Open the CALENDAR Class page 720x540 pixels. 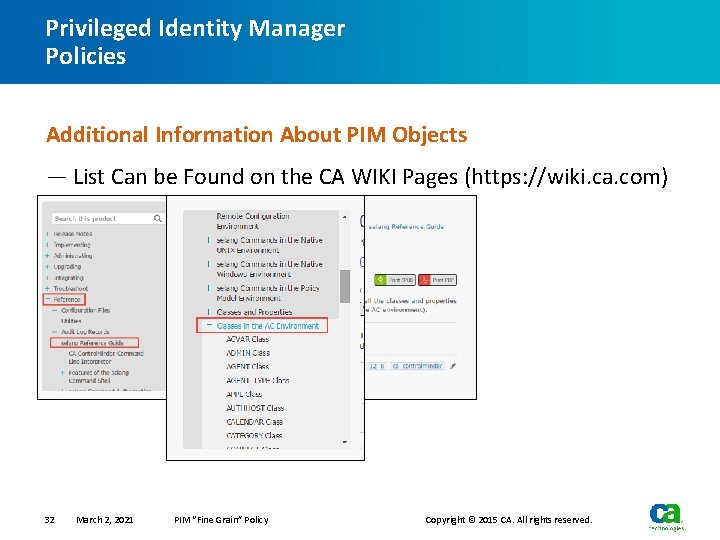coord(254,422)
